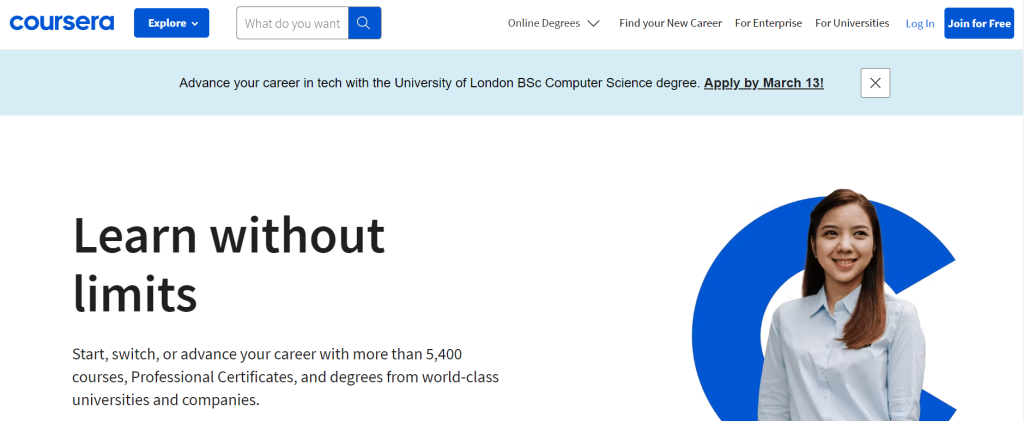Open the For Universities page
The image size is (1024, 421).
point(852,23)
